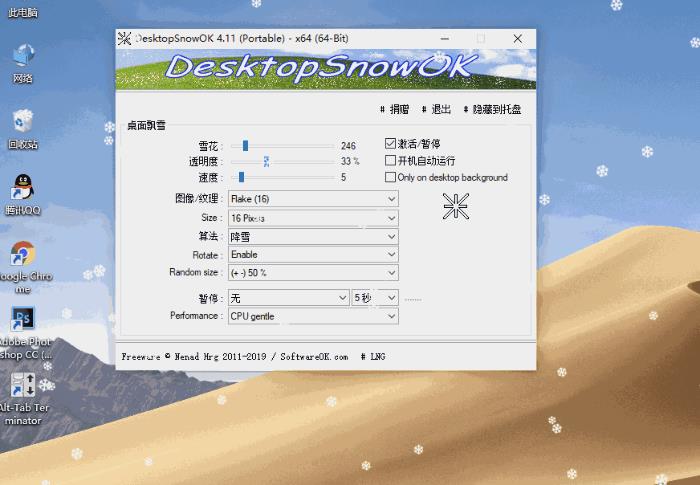700x485 pixels.
Task: Click the DesktopSnowOK title bar snowflake icon
Action: coord(125,39)
